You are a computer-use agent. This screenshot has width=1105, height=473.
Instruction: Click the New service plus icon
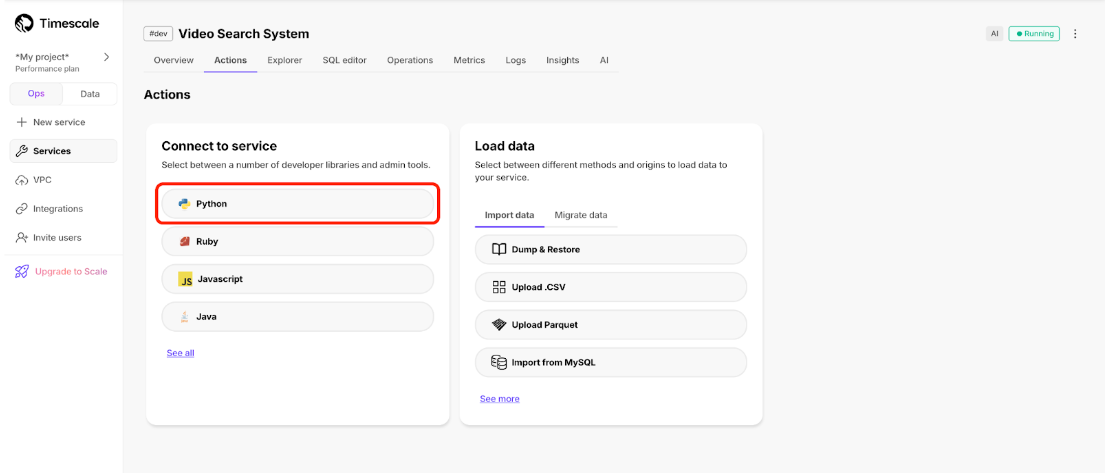[22, 122]
